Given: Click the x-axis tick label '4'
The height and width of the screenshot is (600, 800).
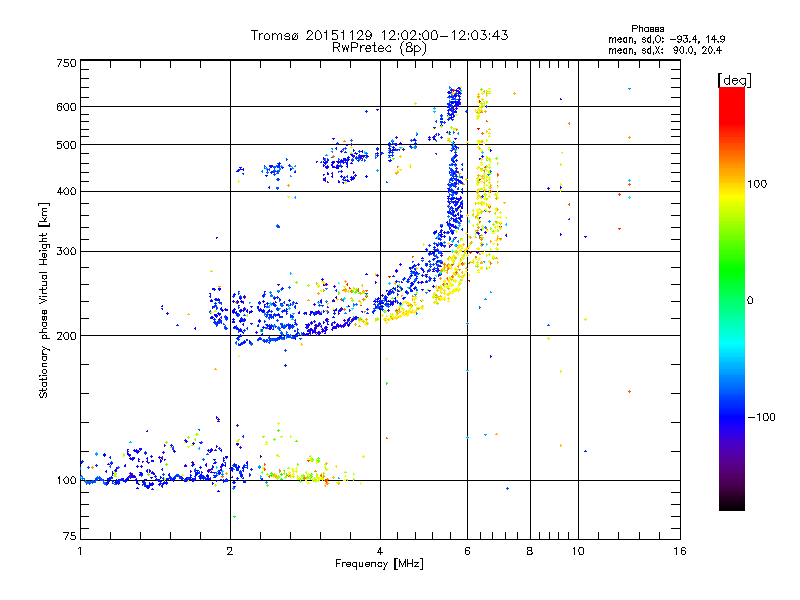Looking at the screenshot, I should click(x=380, y=551).
